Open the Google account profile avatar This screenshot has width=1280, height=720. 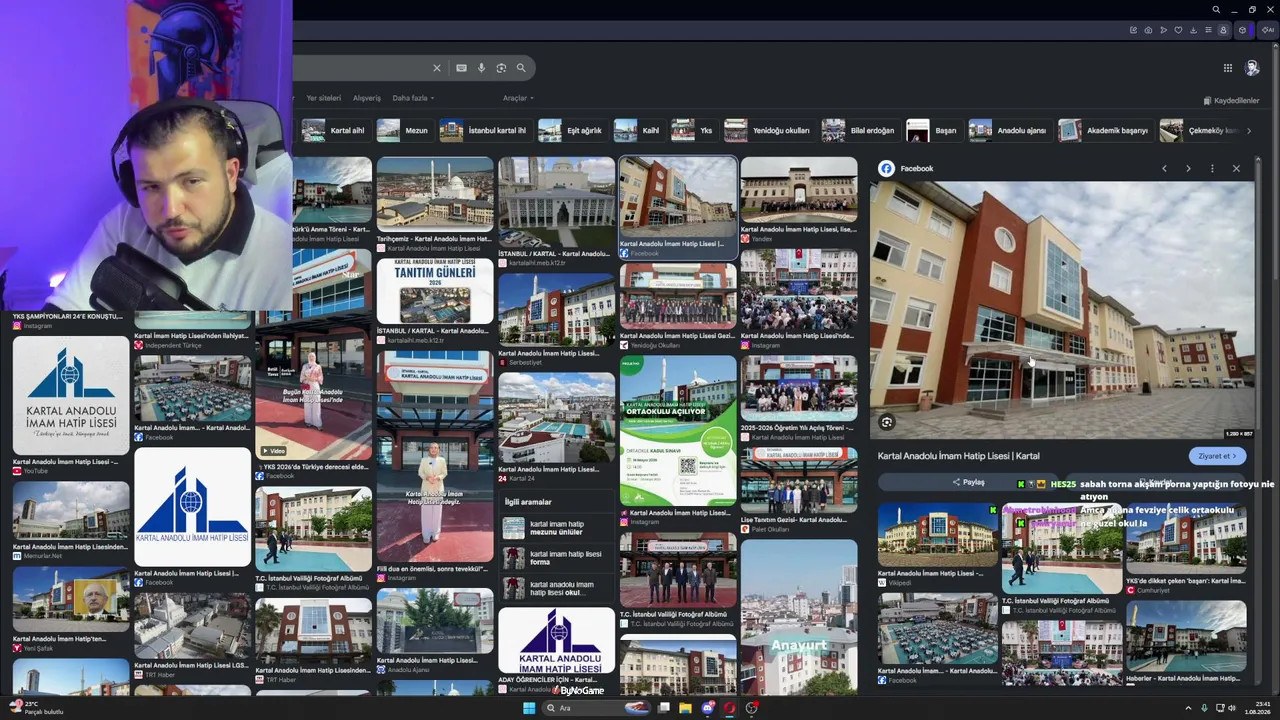pyautogui.click(x=1252, y=68)
